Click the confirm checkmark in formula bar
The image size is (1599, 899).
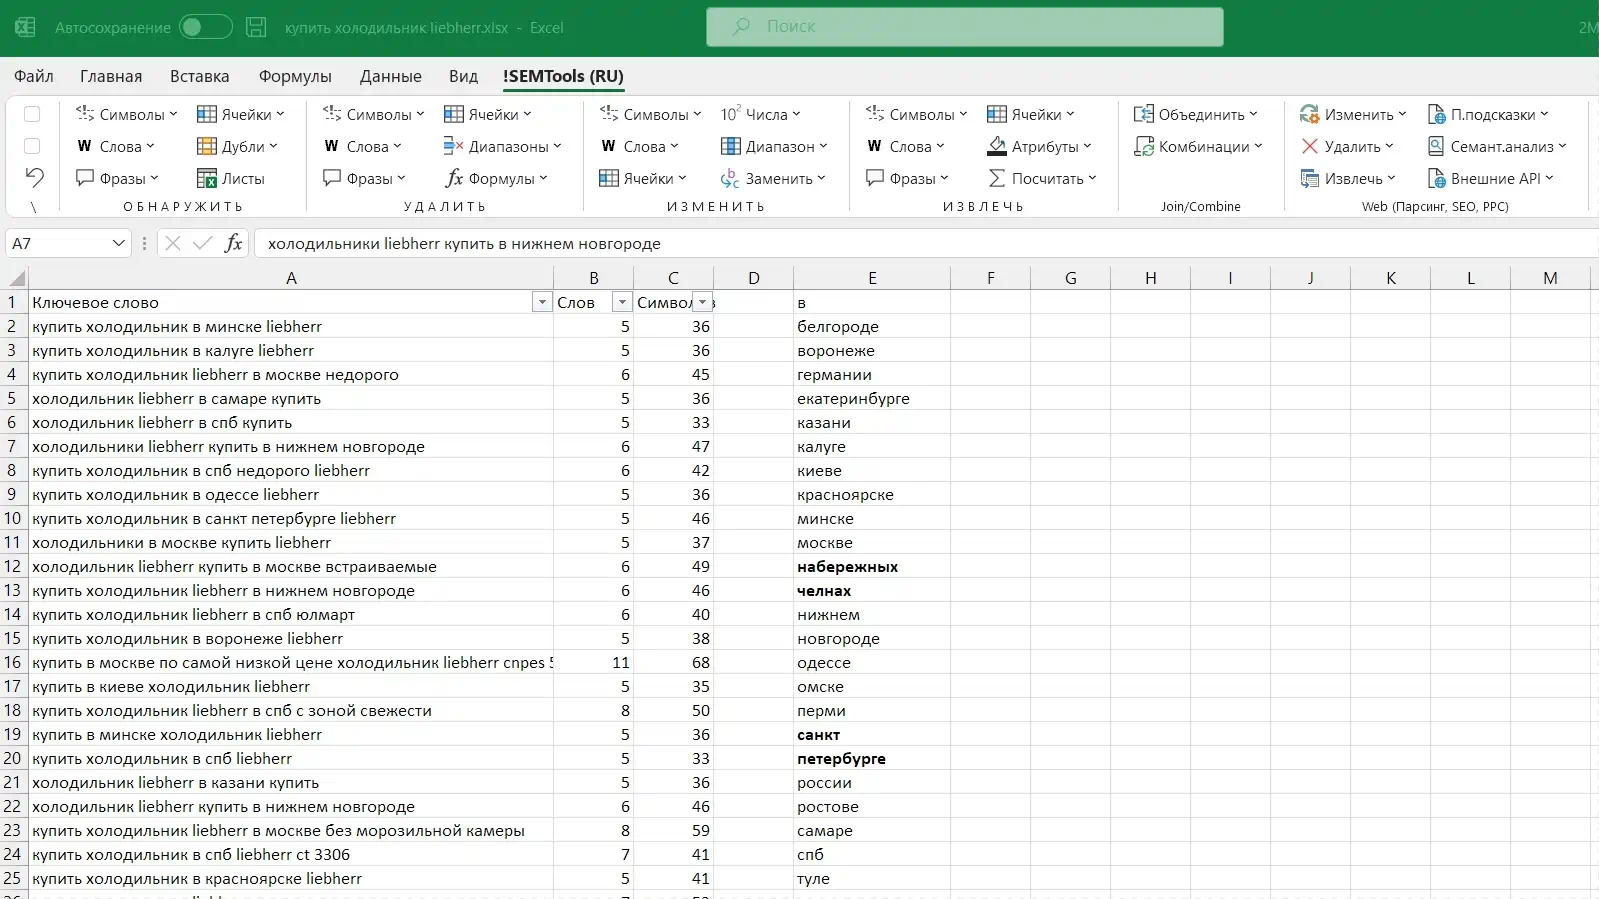point(203,243)
